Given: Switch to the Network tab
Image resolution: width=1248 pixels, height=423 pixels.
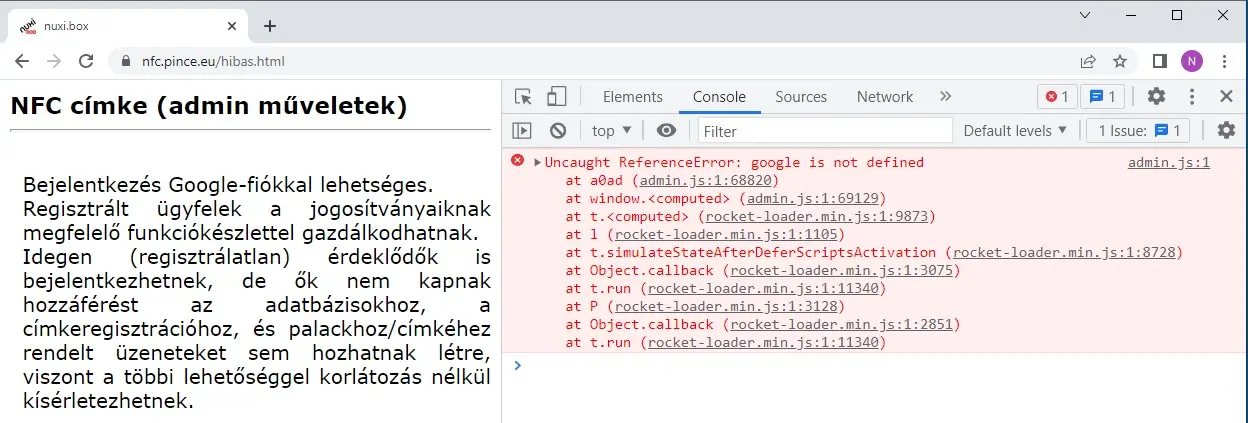Looking at the screenshot, I should [x=884, y=97].
